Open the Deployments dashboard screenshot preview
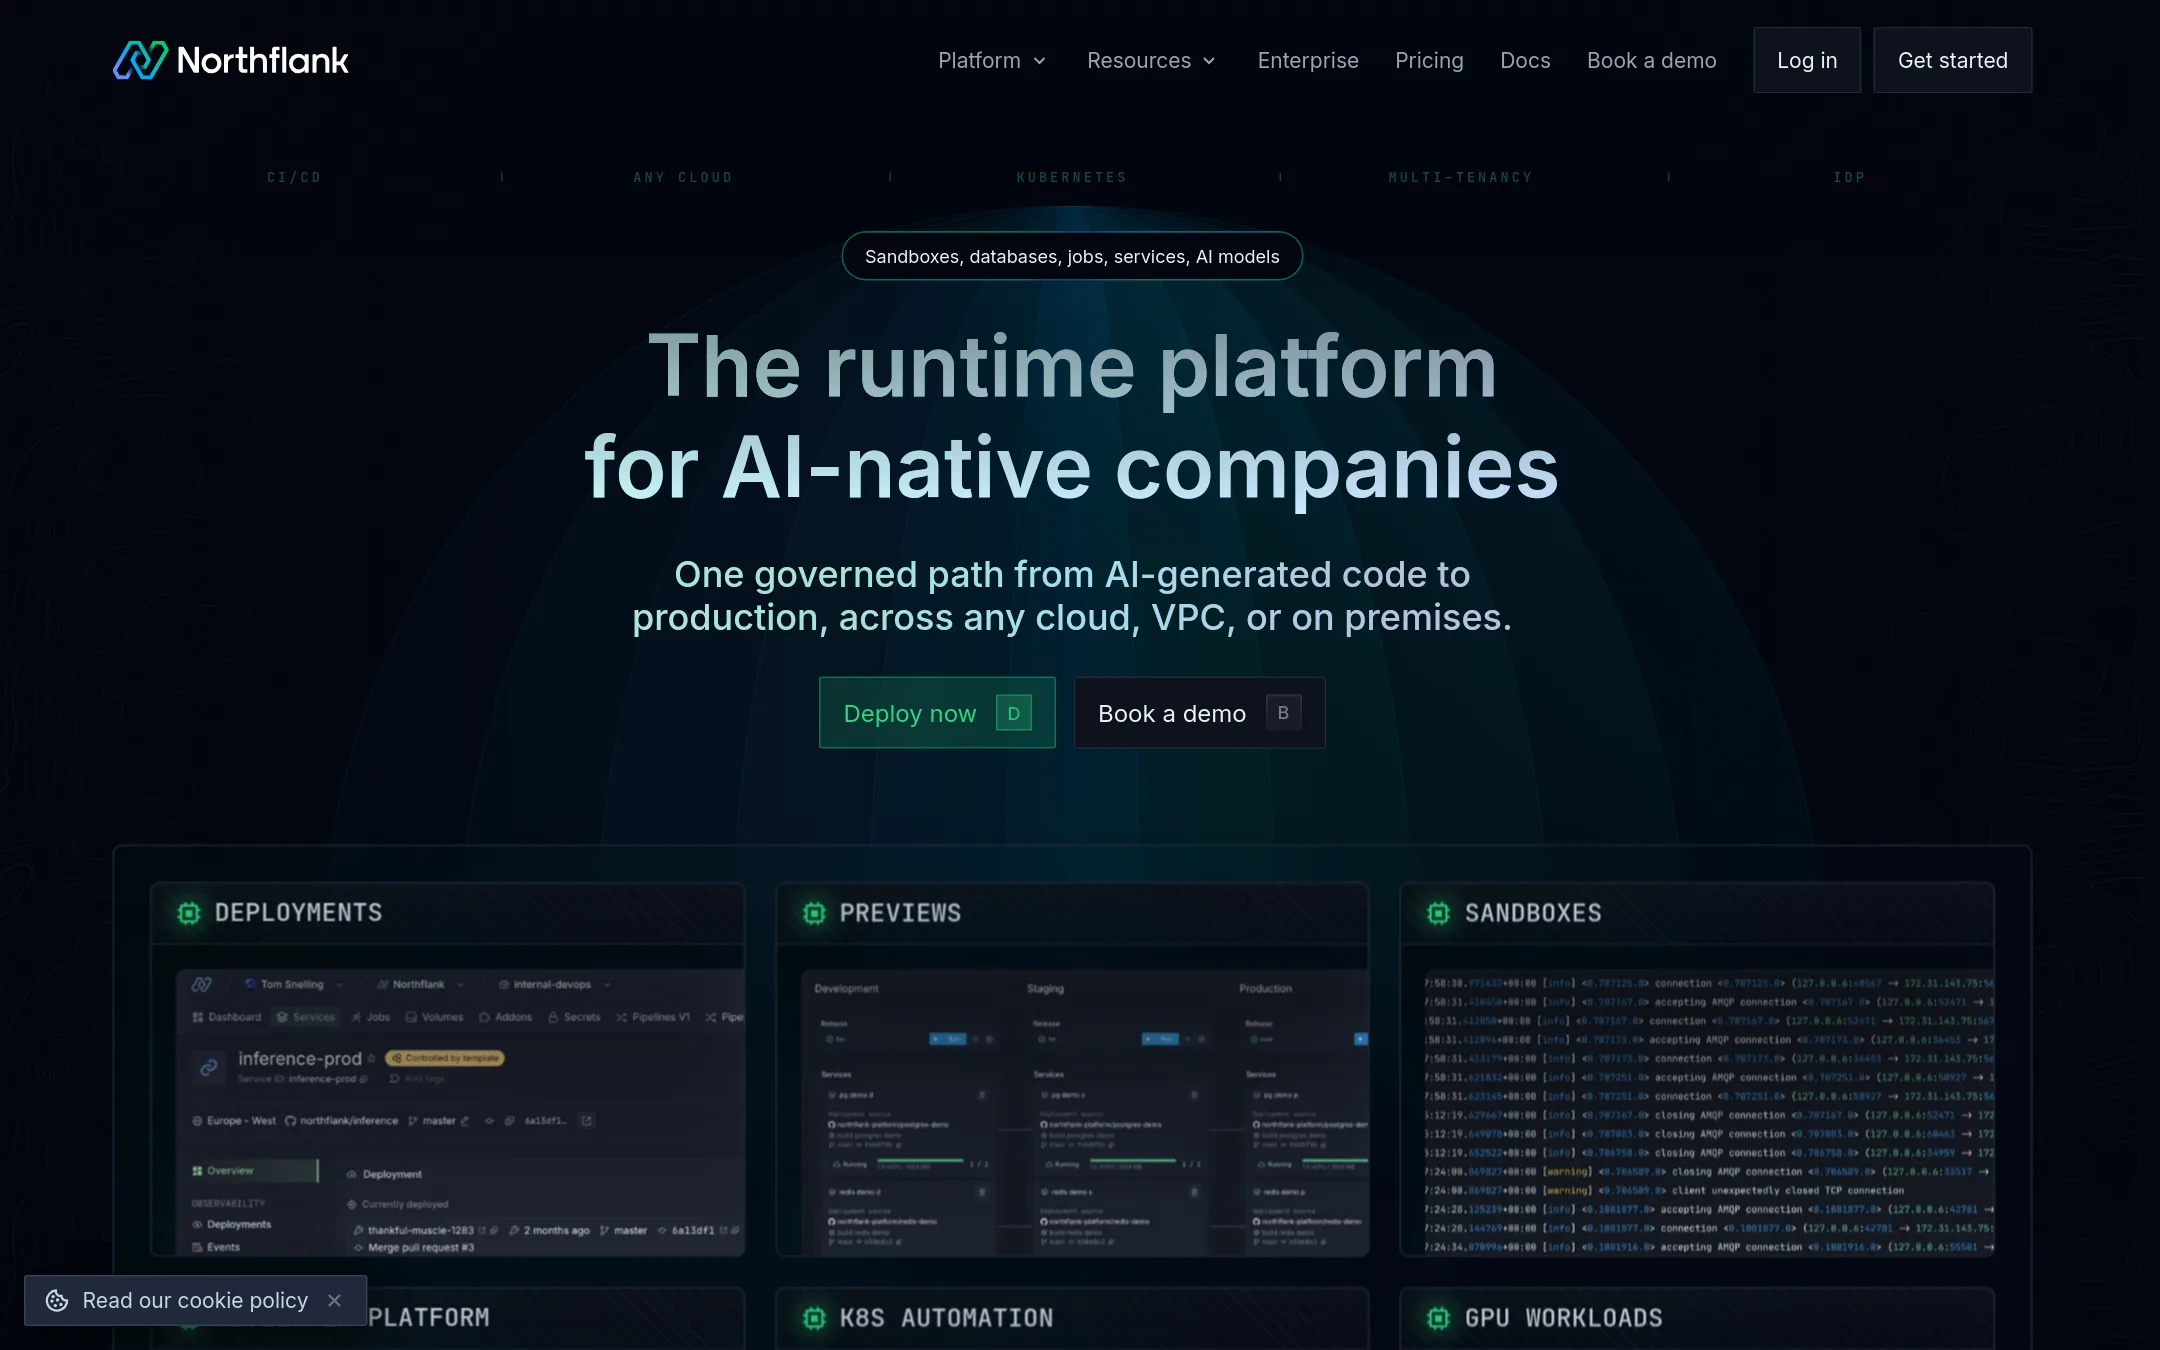2160x1350 pixels. [460, 1112]
